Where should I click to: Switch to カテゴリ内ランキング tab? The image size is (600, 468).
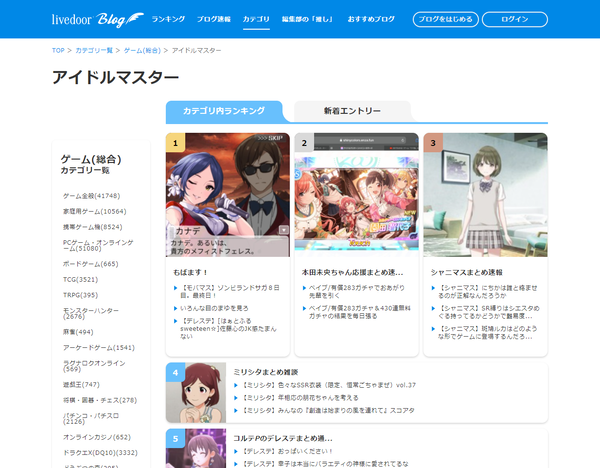click(224, 111)
